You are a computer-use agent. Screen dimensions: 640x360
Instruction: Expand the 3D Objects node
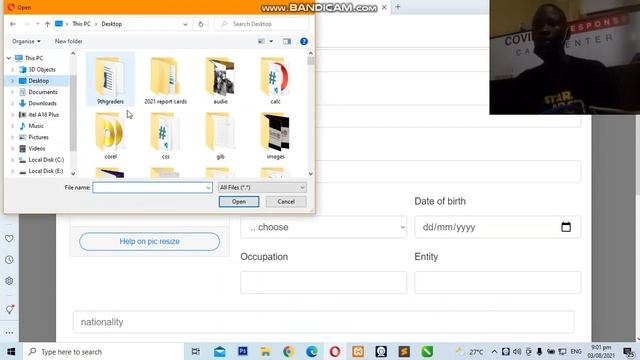(13, 69)
